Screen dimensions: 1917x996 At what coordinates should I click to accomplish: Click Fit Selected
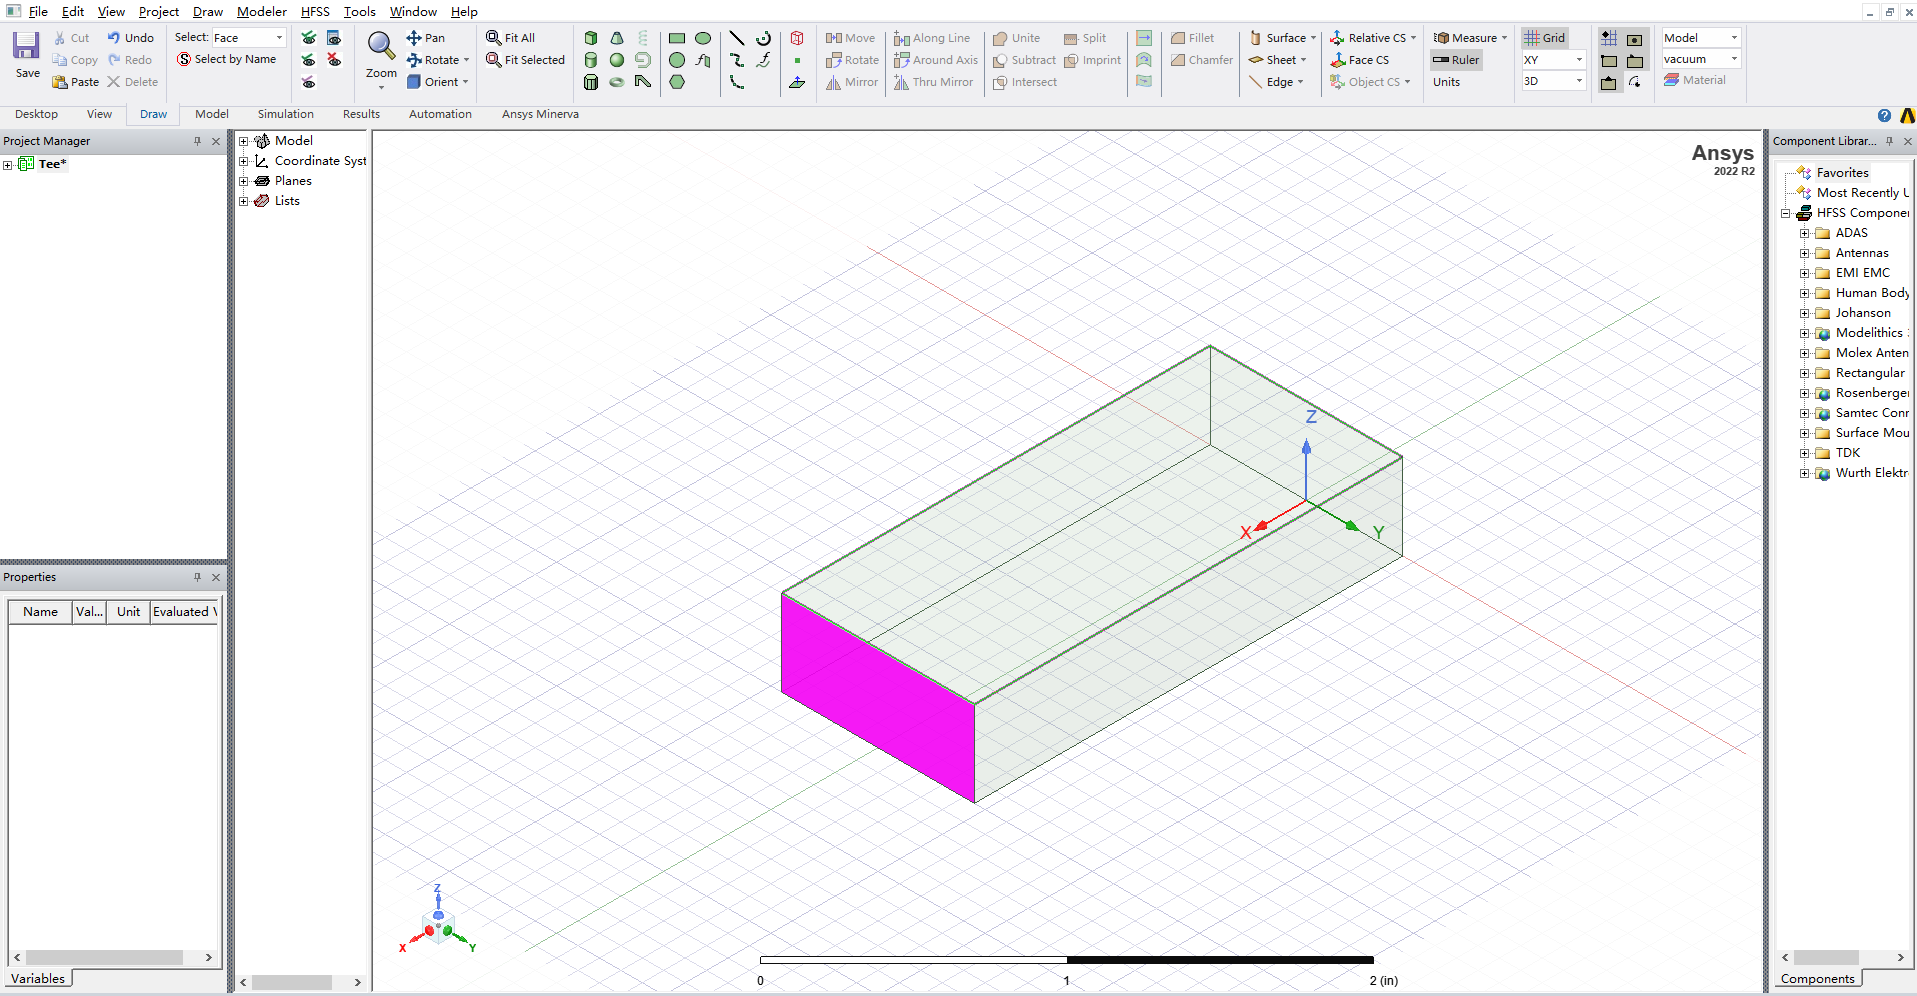[525, 60]
